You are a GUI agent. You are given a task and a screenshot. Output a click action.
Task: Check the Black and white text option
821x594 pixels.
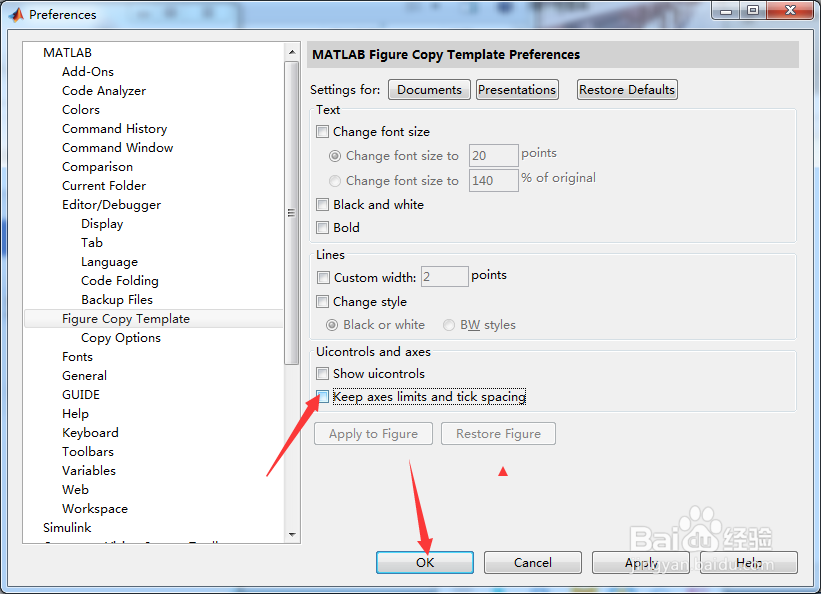(324, 204)
